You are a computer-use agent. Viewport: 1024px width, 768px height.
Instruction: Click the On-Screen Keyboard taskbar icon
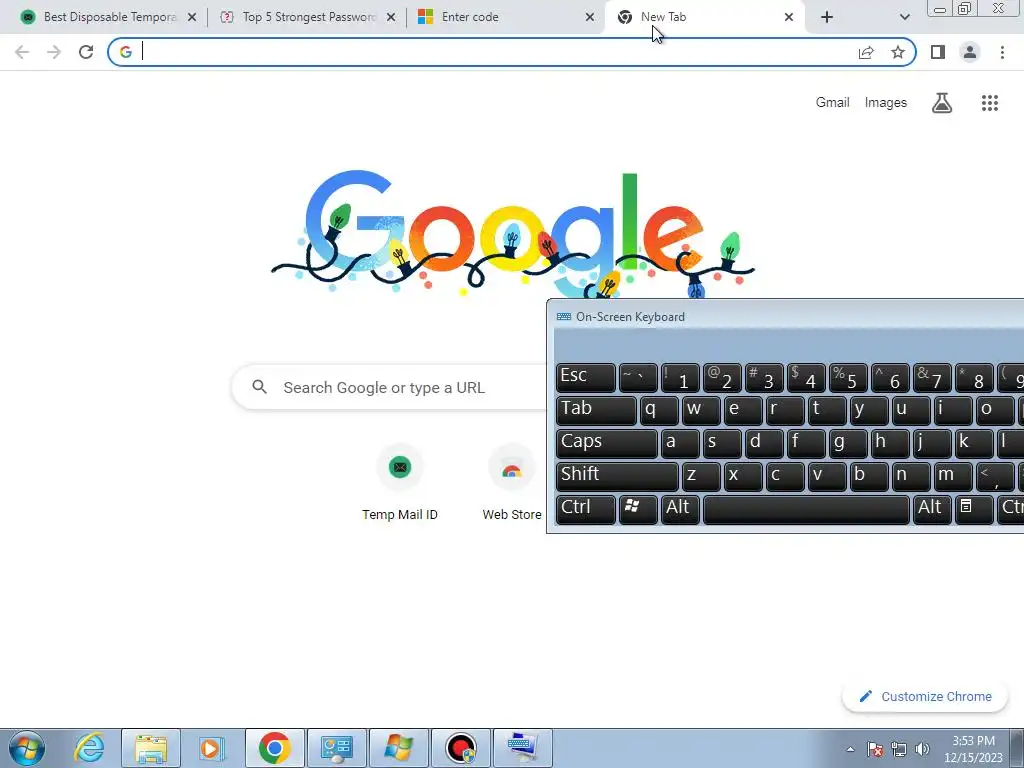[x=522, y=748]
